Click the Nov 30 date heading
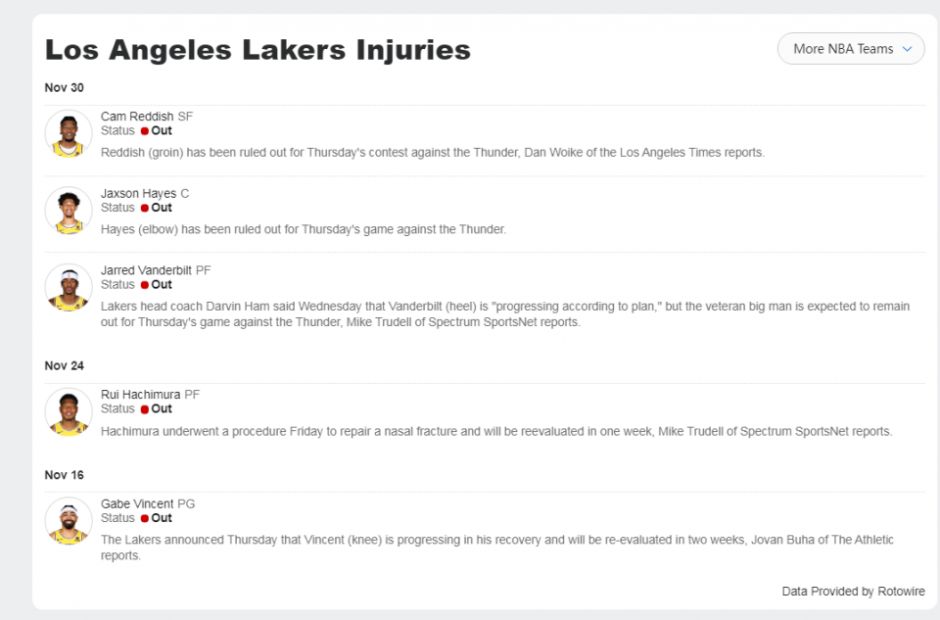The width and height of the screenshot is (940, 620). [x=64, y=88]
